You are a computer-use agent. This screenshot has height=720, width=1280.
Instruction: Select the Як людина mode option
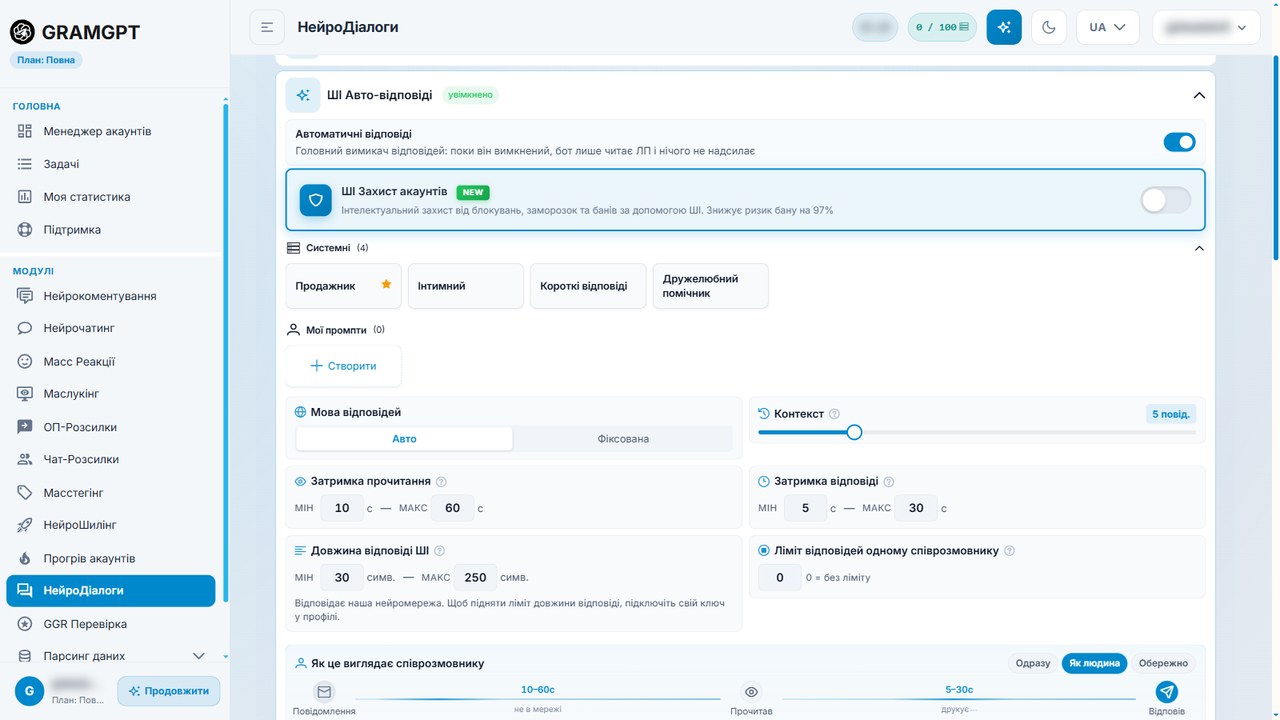tap(1094, 663)
